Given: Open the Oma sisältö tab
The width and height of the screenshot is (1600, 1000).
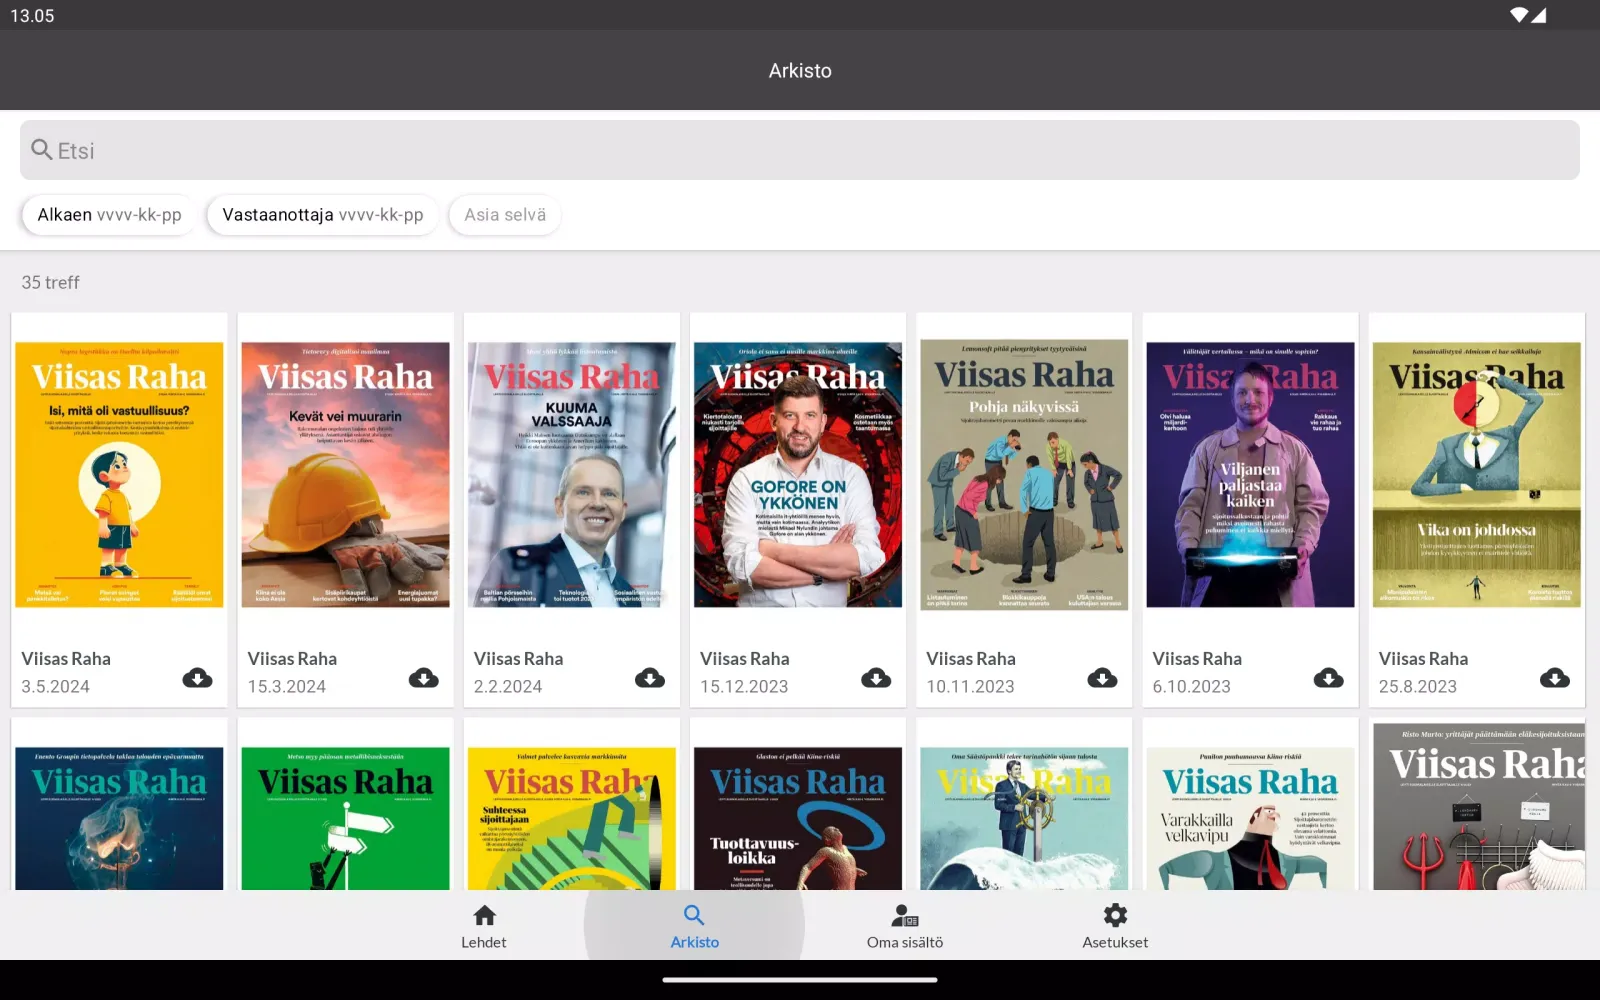Looking at the screenshot, I should click(x=905, y=926).
